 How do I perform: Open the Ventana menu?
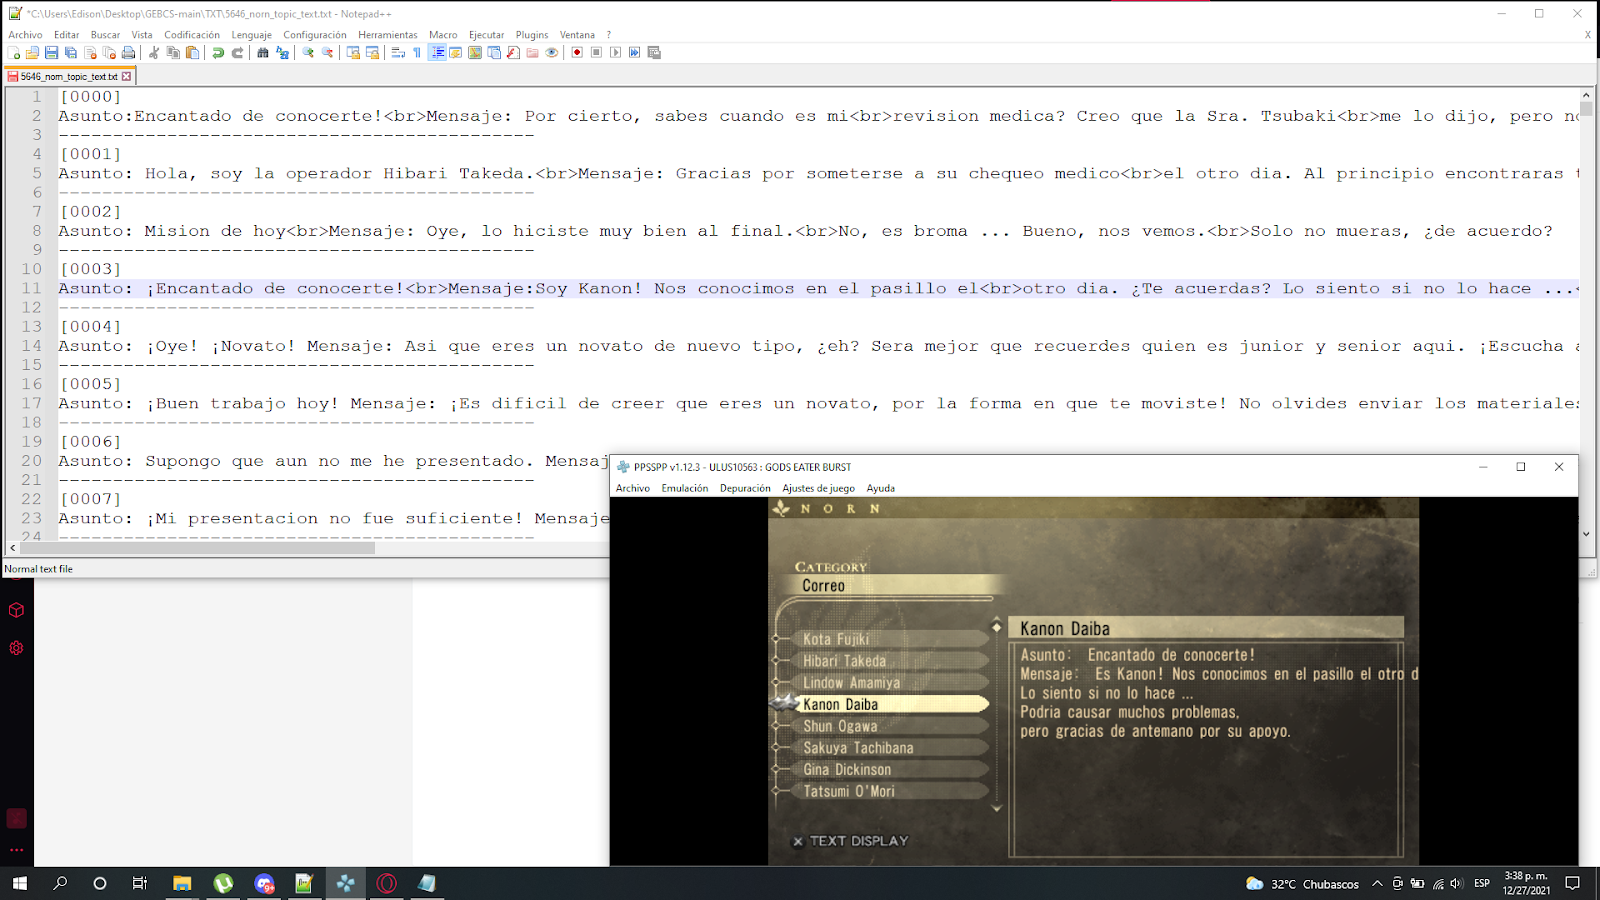coord(577,35)
